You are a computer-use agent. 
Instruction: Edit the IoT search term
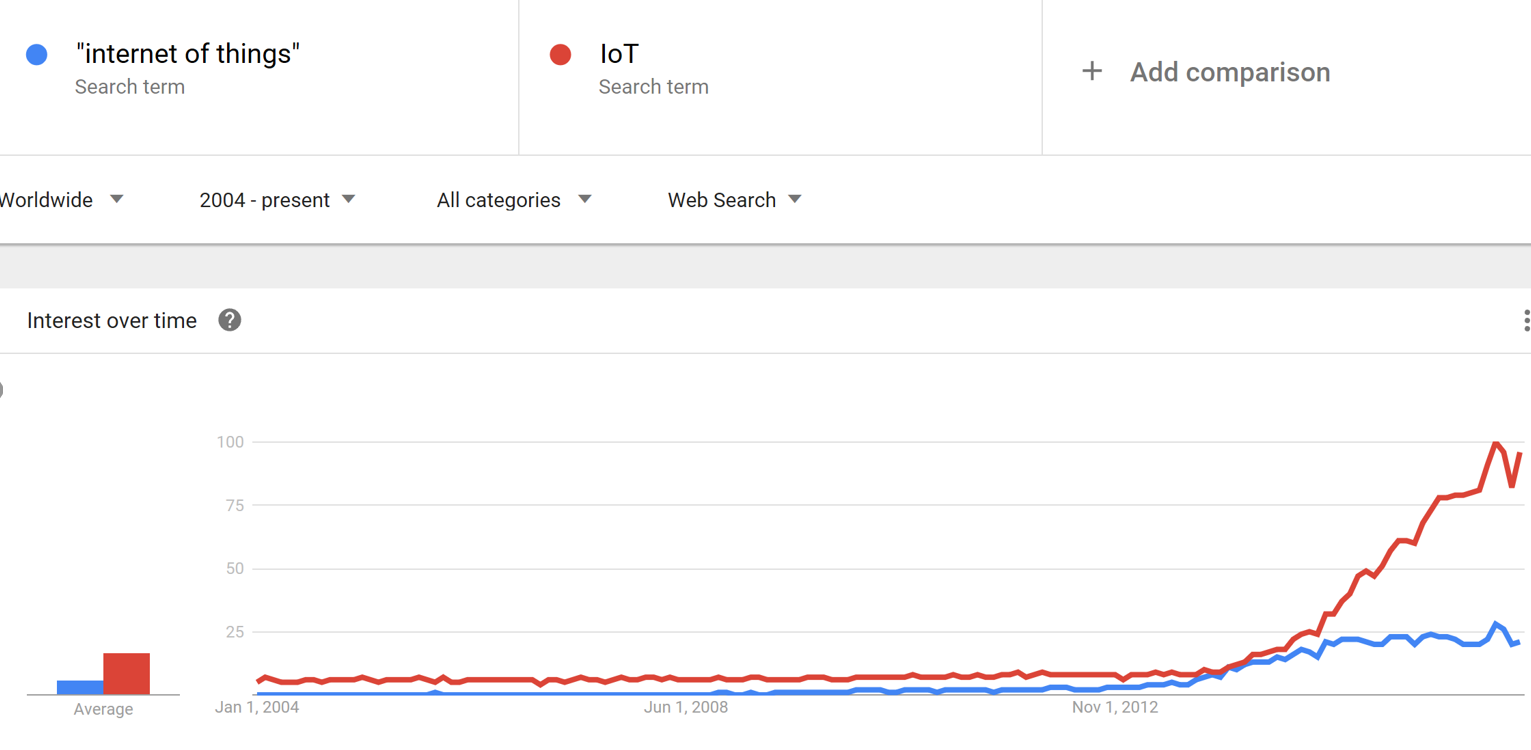coord(619,54)
